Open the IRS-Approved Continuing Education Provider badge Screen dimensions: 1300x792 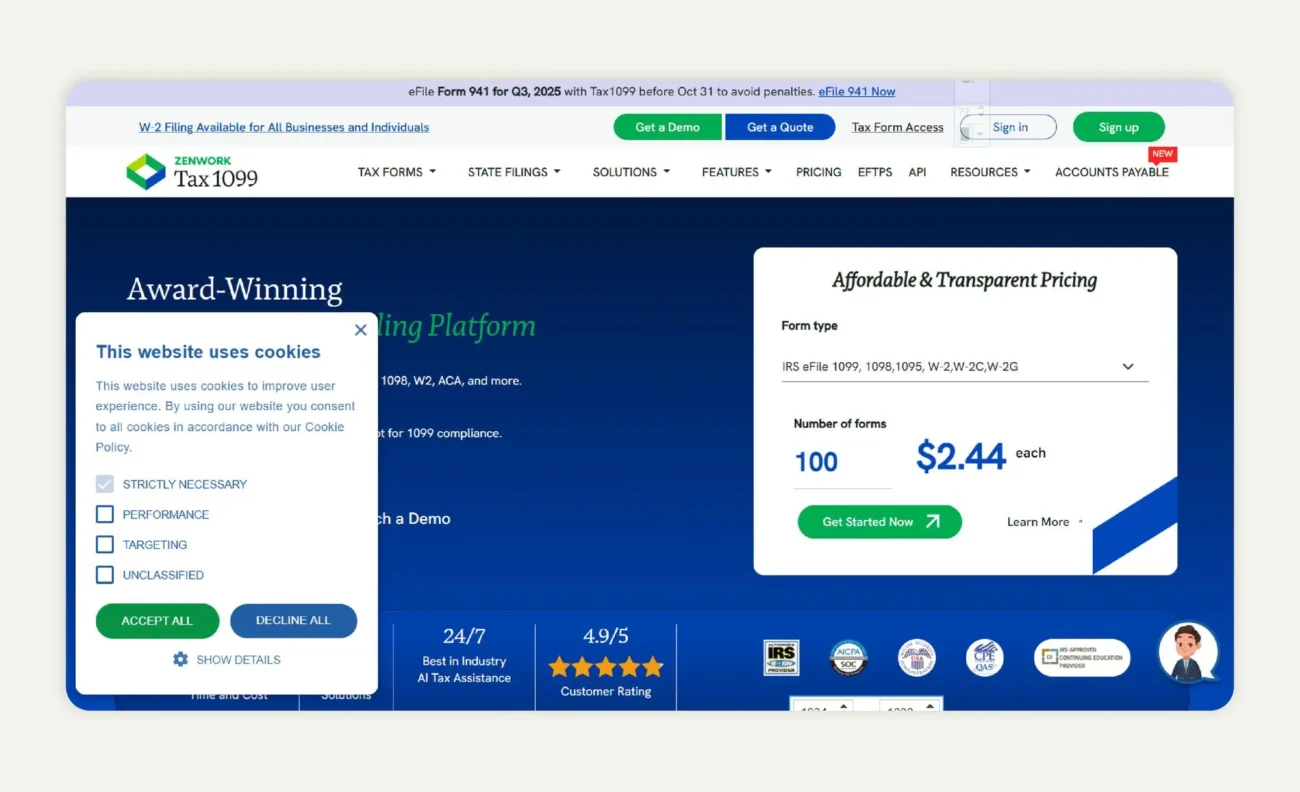pos(1082,657)
